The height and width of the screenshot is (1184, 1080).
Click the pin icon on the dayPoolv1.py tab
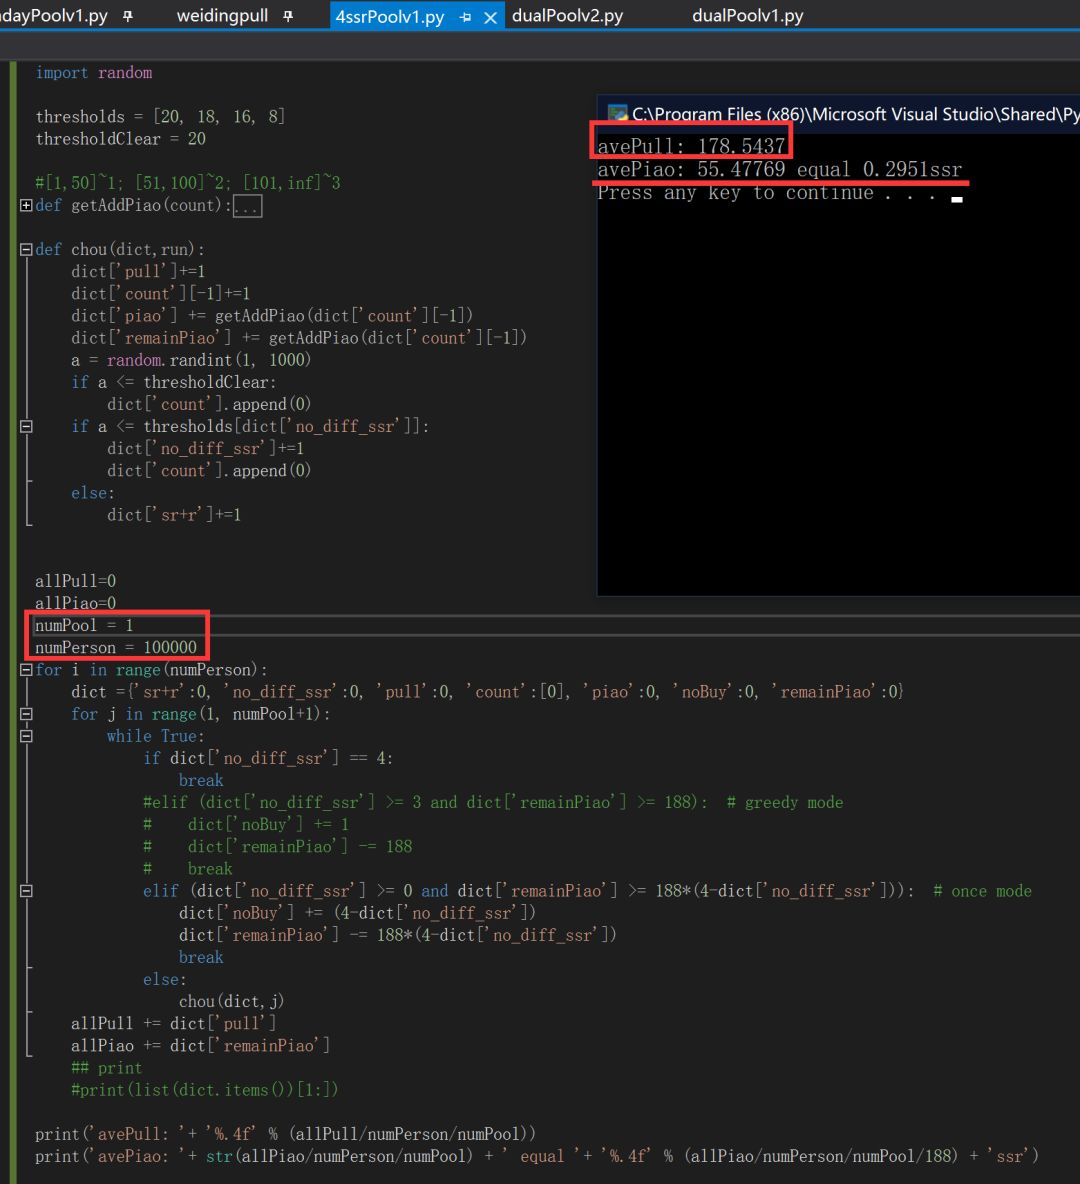tap(128, 16)
